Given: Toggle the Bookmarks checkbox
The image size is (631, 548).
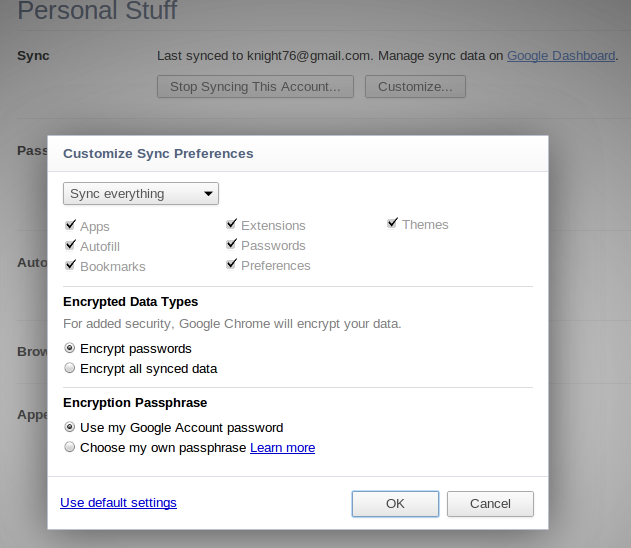Looking at the screenshot, I should (x=70, y=265).
